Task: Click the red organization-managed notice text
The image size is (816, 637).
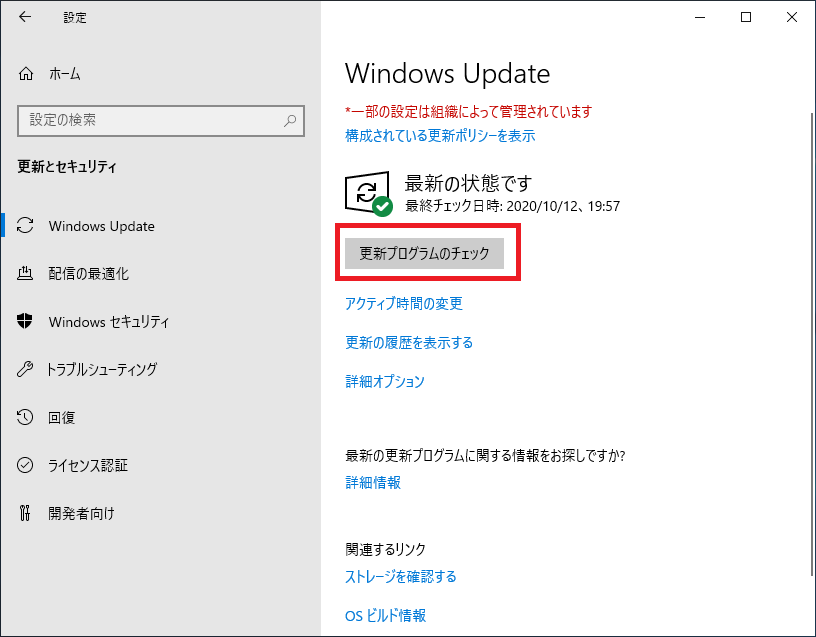Action: point(468,111)
